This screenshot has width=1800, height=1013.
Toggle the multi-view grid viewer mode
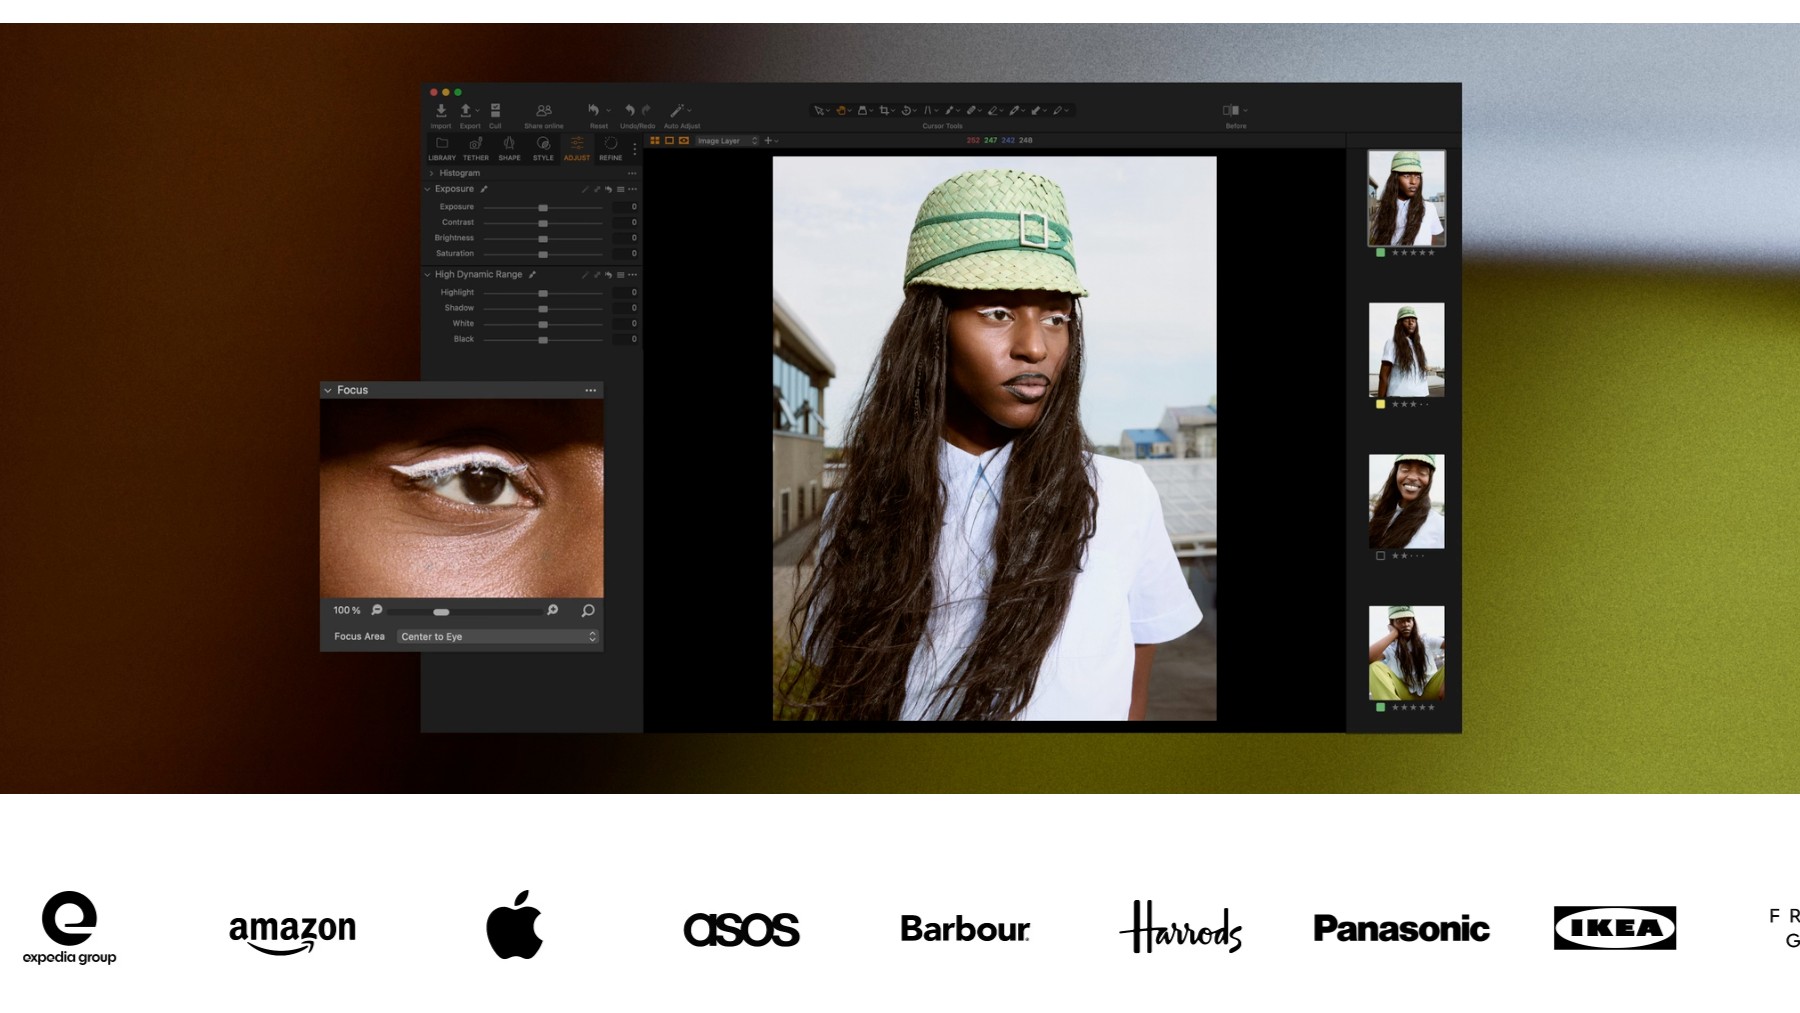(x=655, y=141)
